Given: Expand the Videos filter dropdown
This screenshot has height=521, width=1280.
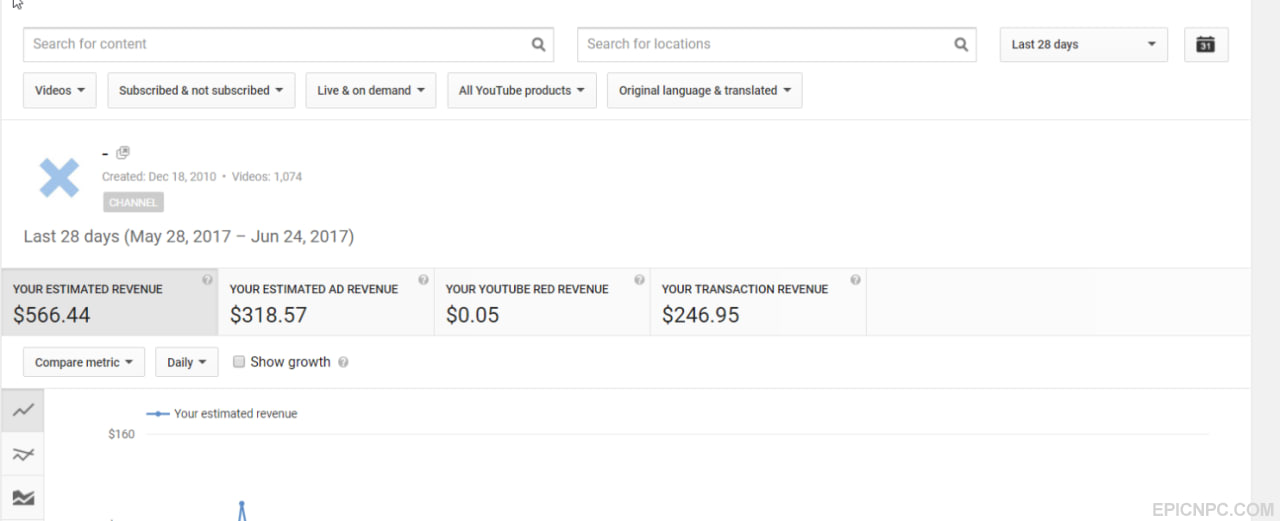Looking at the screenshot, I should (60, 90).
